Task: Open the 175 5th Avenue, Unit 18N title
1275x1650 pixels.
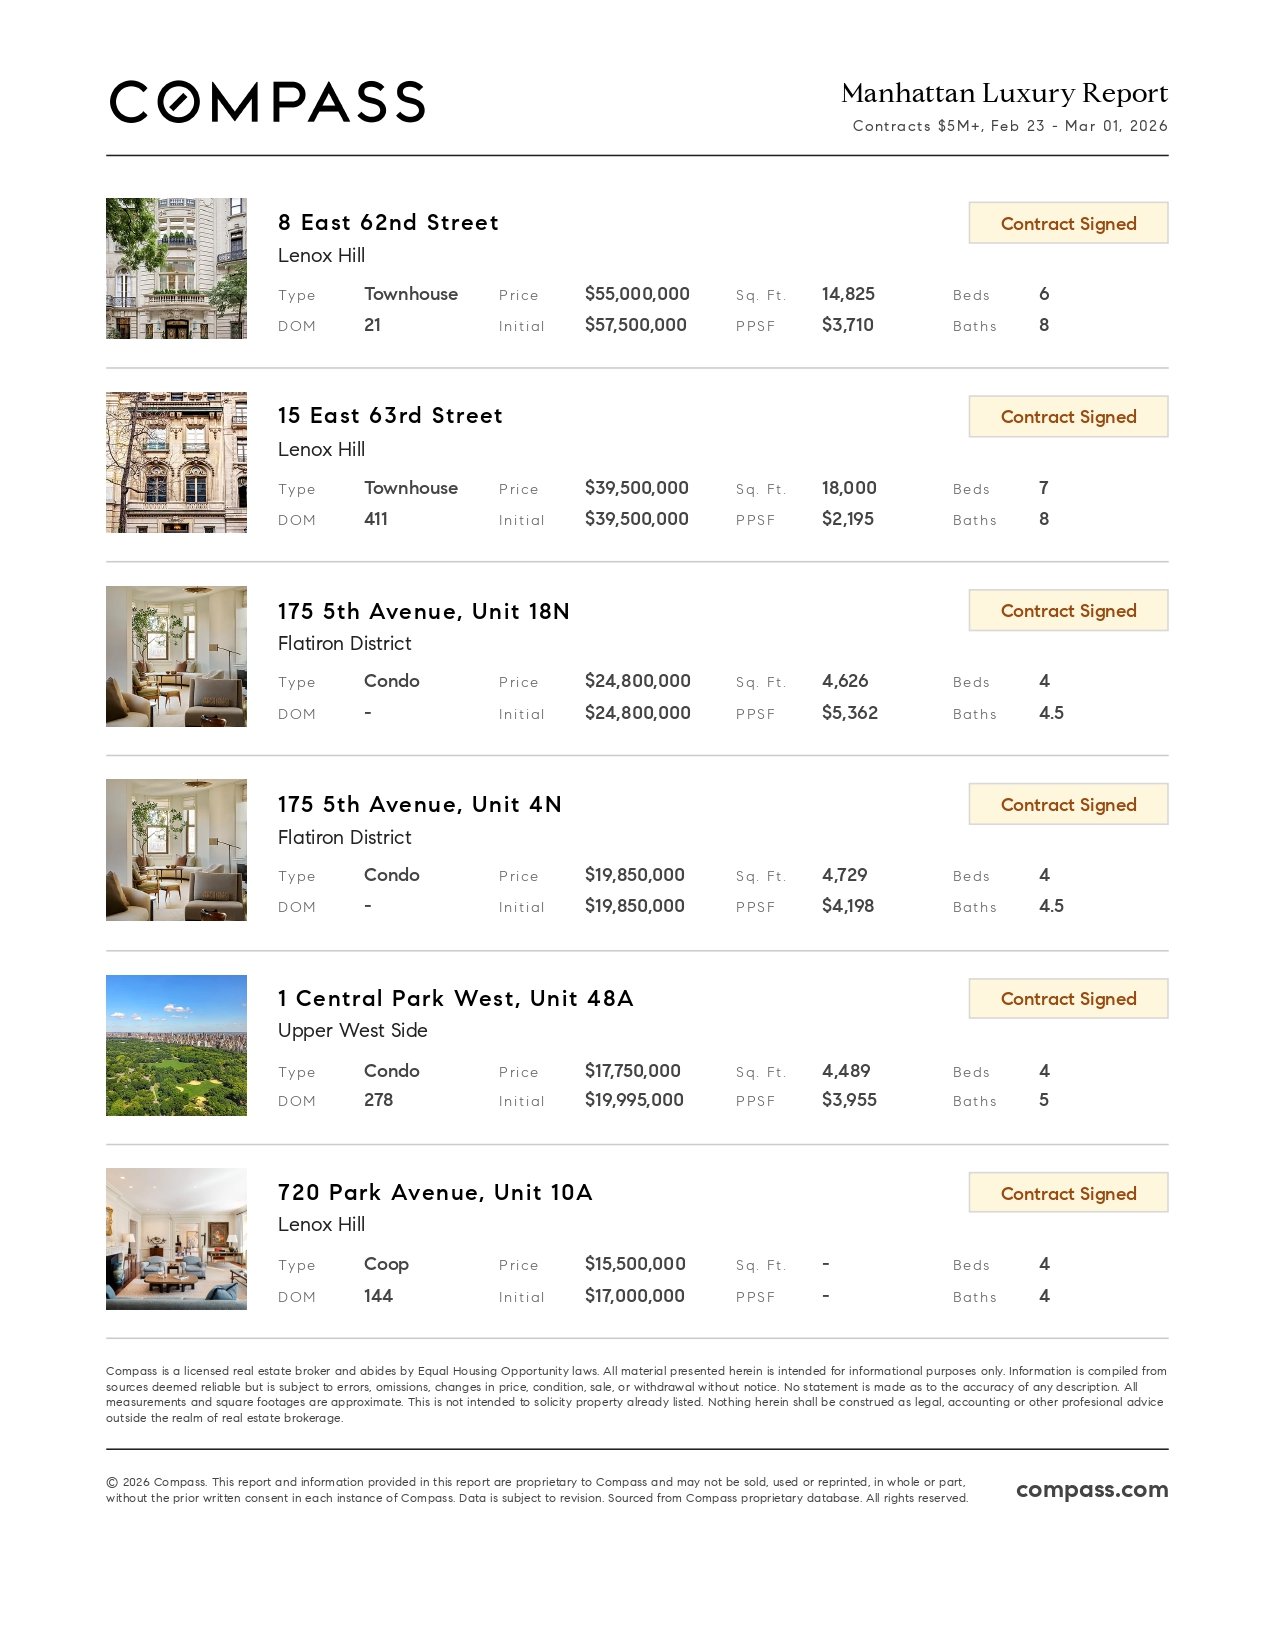Action: (x=423, y=611)
